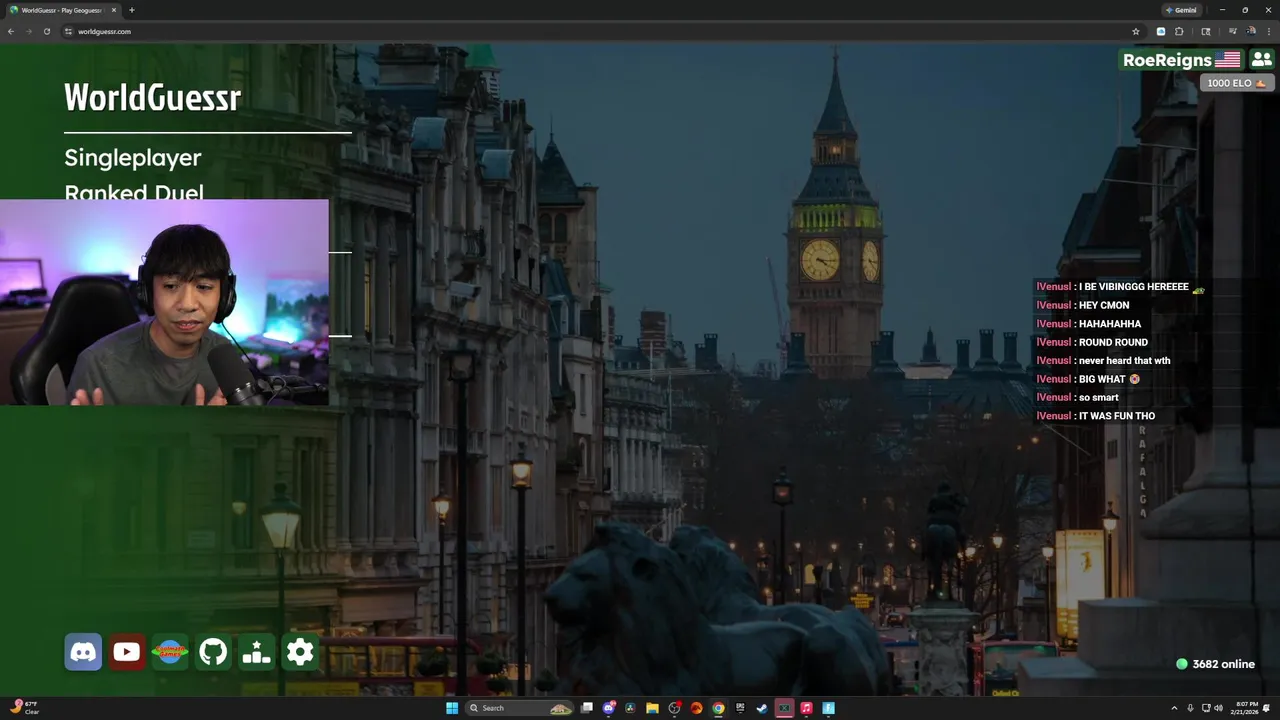Reload the worldguessr.com page
Viewport: 1280px width, 720px height.
pyautogui.click(x=46, y=31)
